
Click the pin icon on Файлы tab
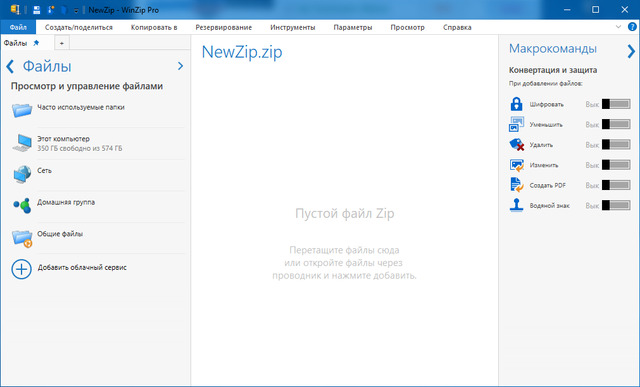[36, 43]
